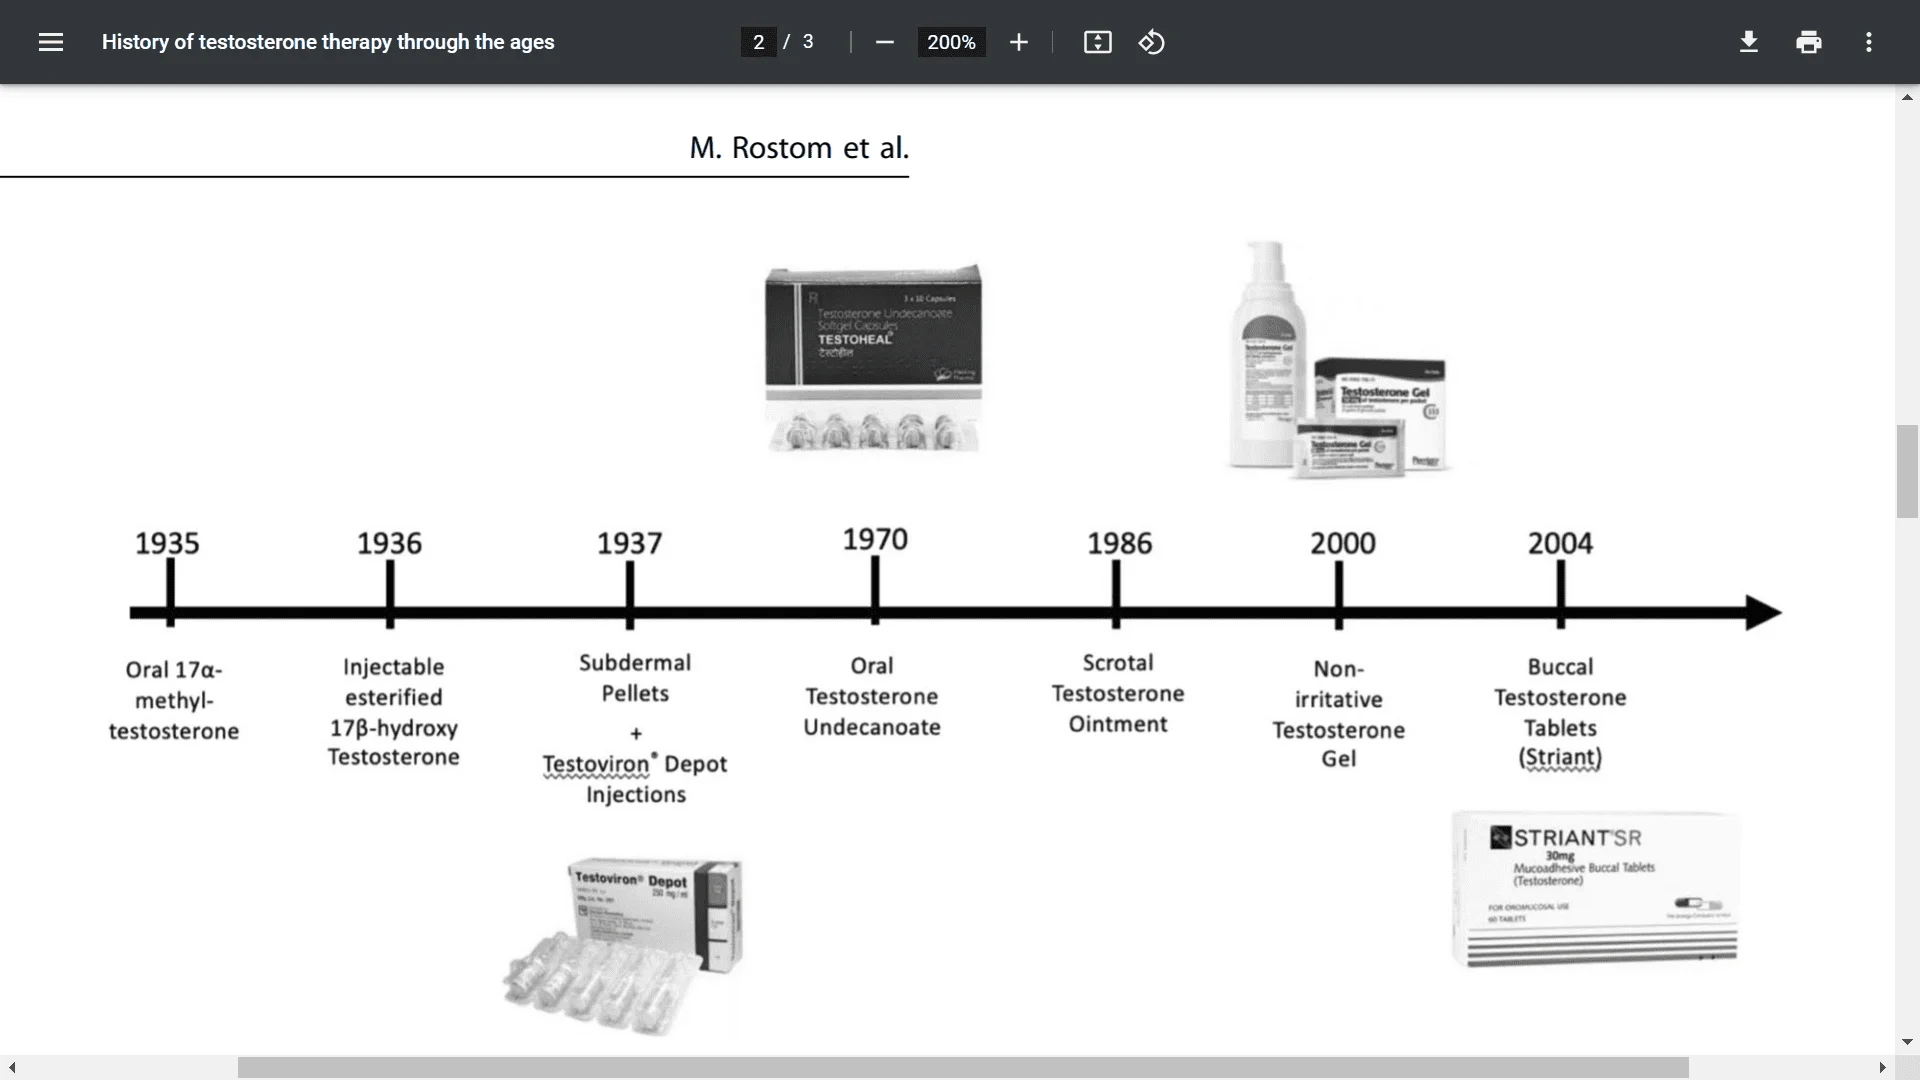Zoom out of the PDF document
This screenshot has height=1080, width=1920.
tap(884, 42)
